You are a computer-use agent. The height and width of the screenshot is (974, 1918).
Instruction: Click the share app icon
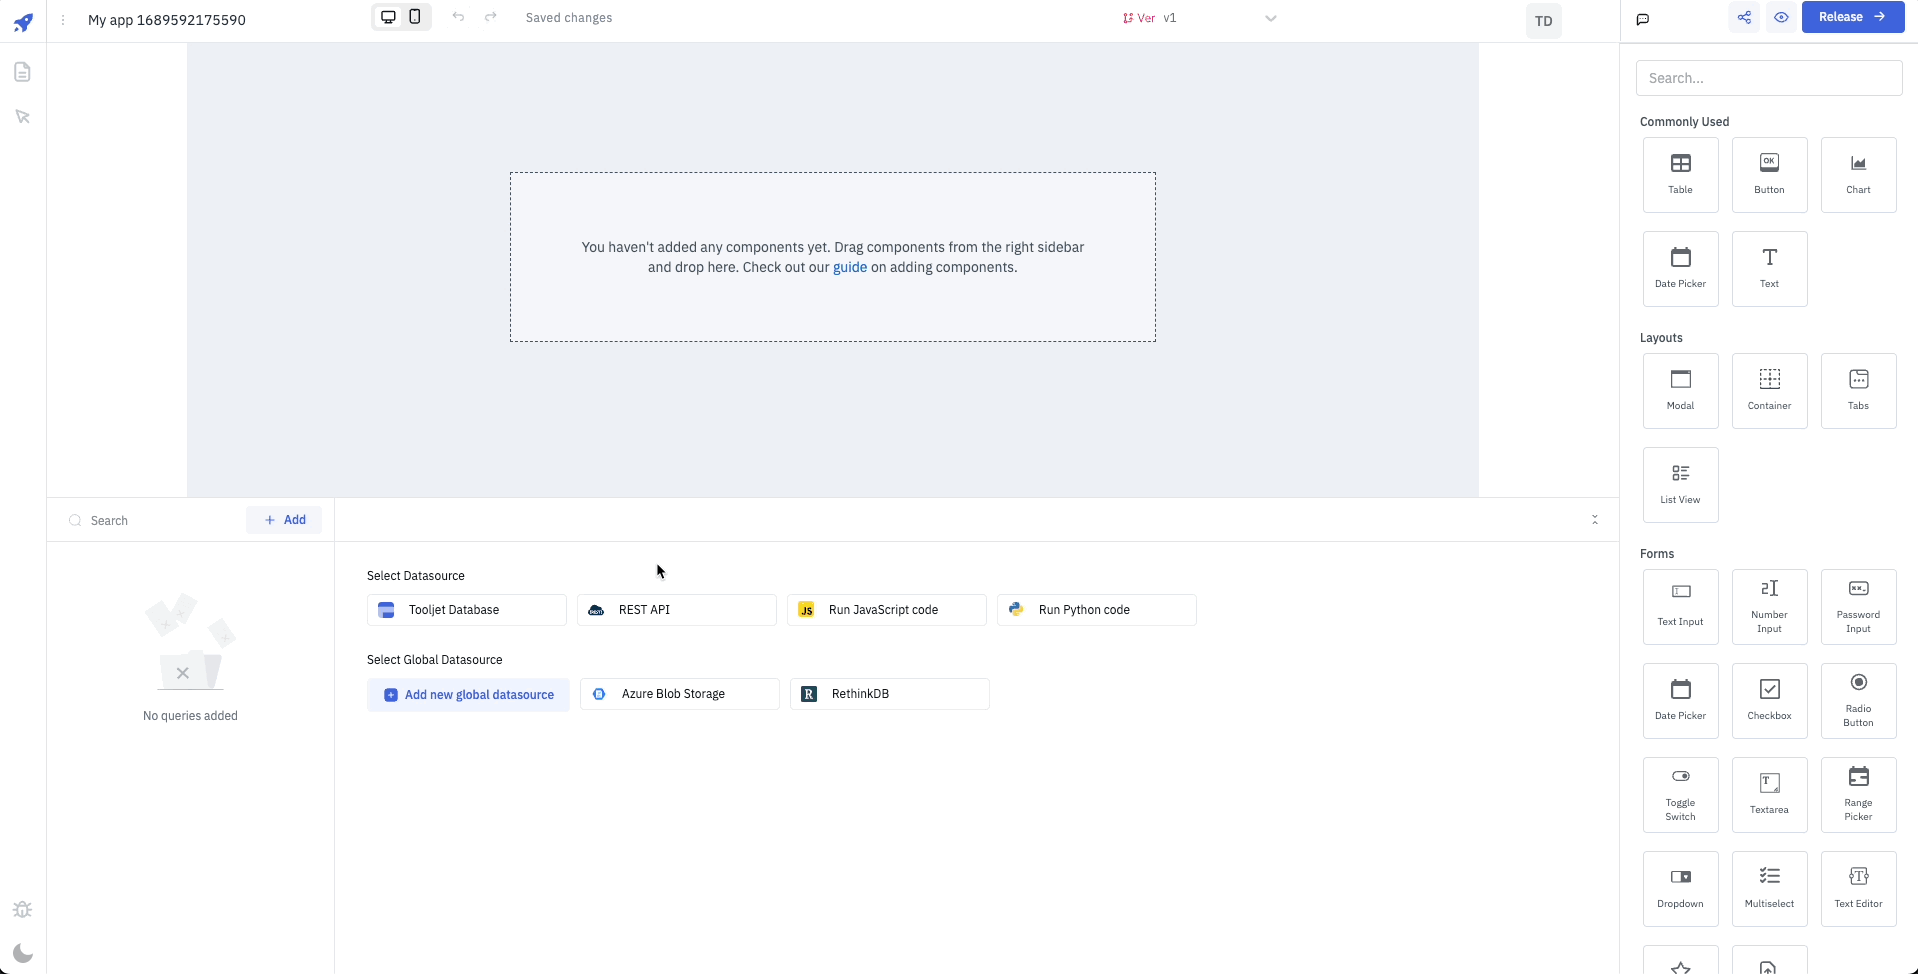(1744, 17)
